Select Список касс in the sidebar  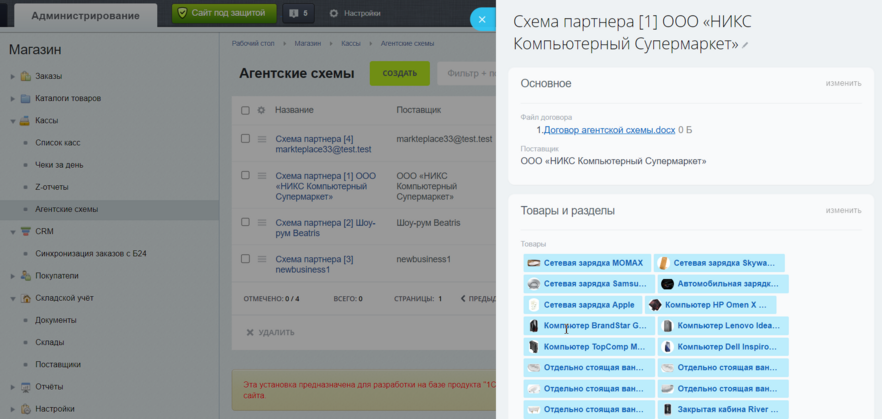pyautogui.click(x=57, y=143)
